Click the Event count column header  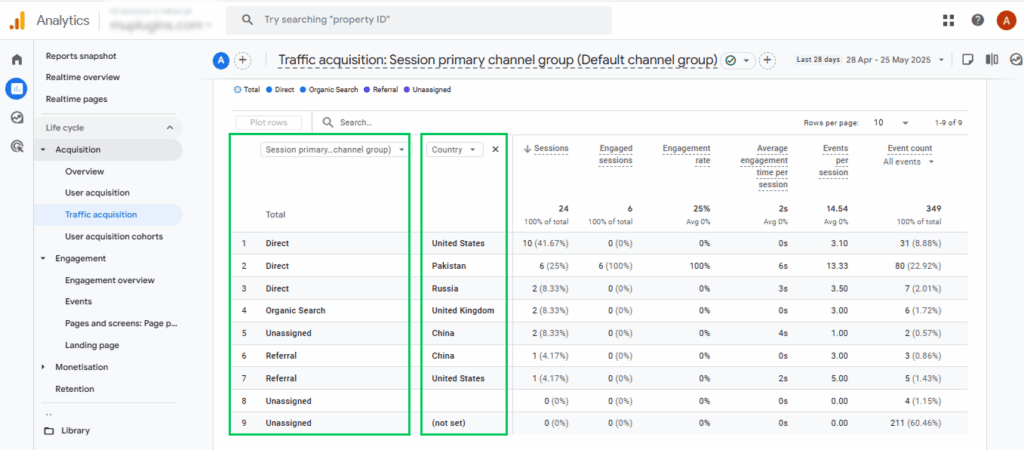pos(910,148)
